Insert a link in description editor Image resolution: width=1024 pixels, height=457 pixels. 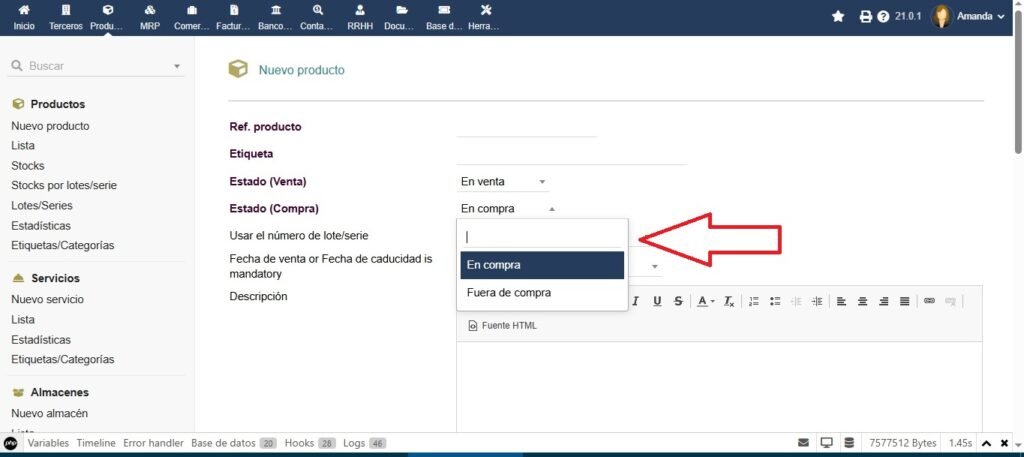point(929,301)
